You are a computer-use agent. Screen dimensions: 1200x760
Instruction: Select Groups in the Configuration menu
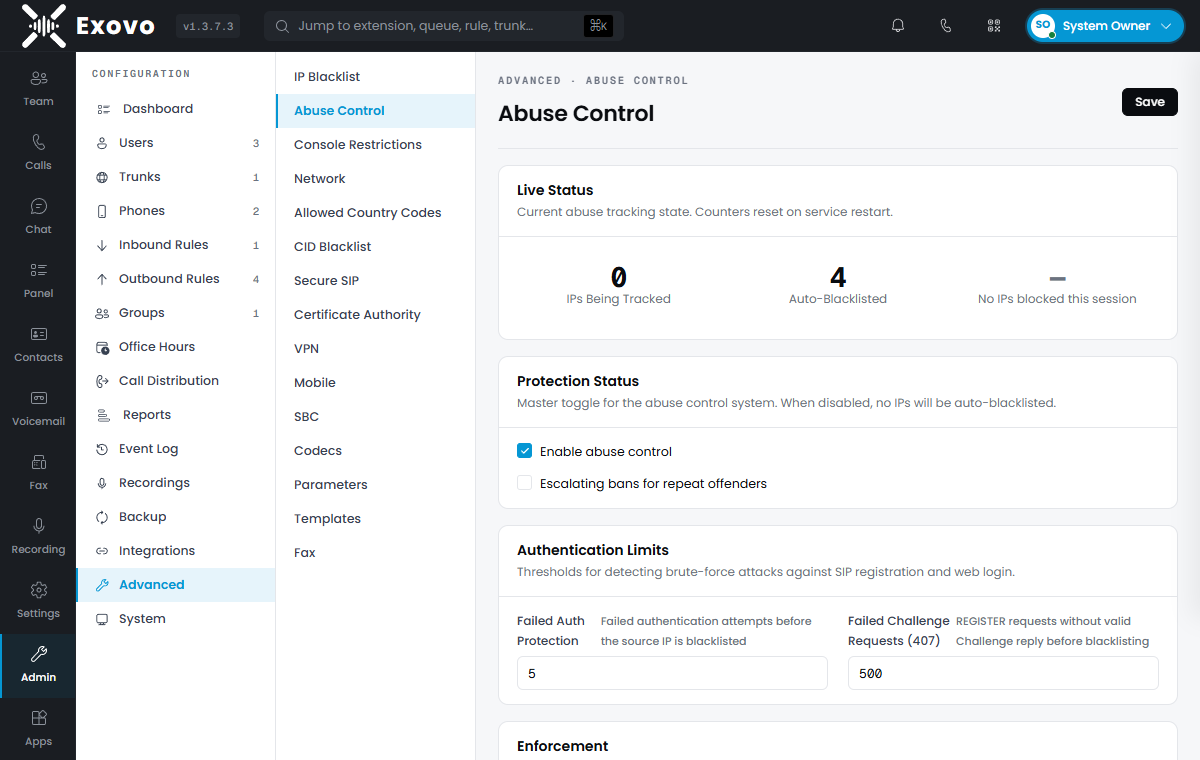pyautogui.click(x=176, y=313)
